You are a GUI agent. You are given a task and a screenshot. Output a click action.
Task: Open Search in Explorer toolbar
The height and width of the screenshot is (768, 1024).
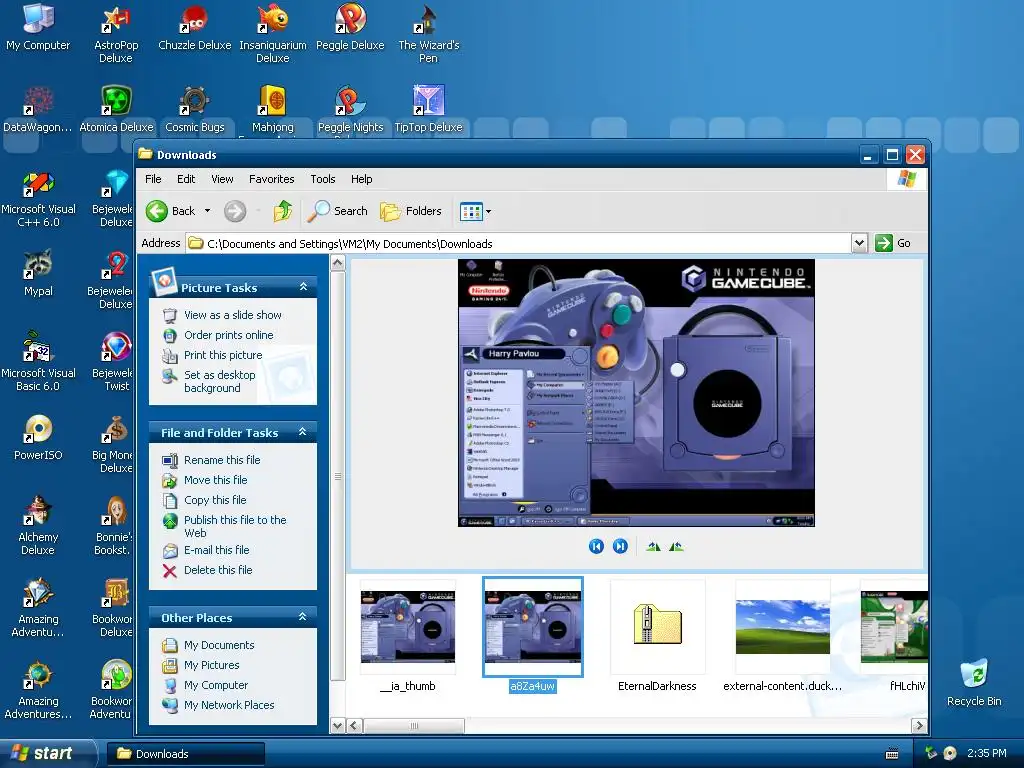tap(338, 211)
